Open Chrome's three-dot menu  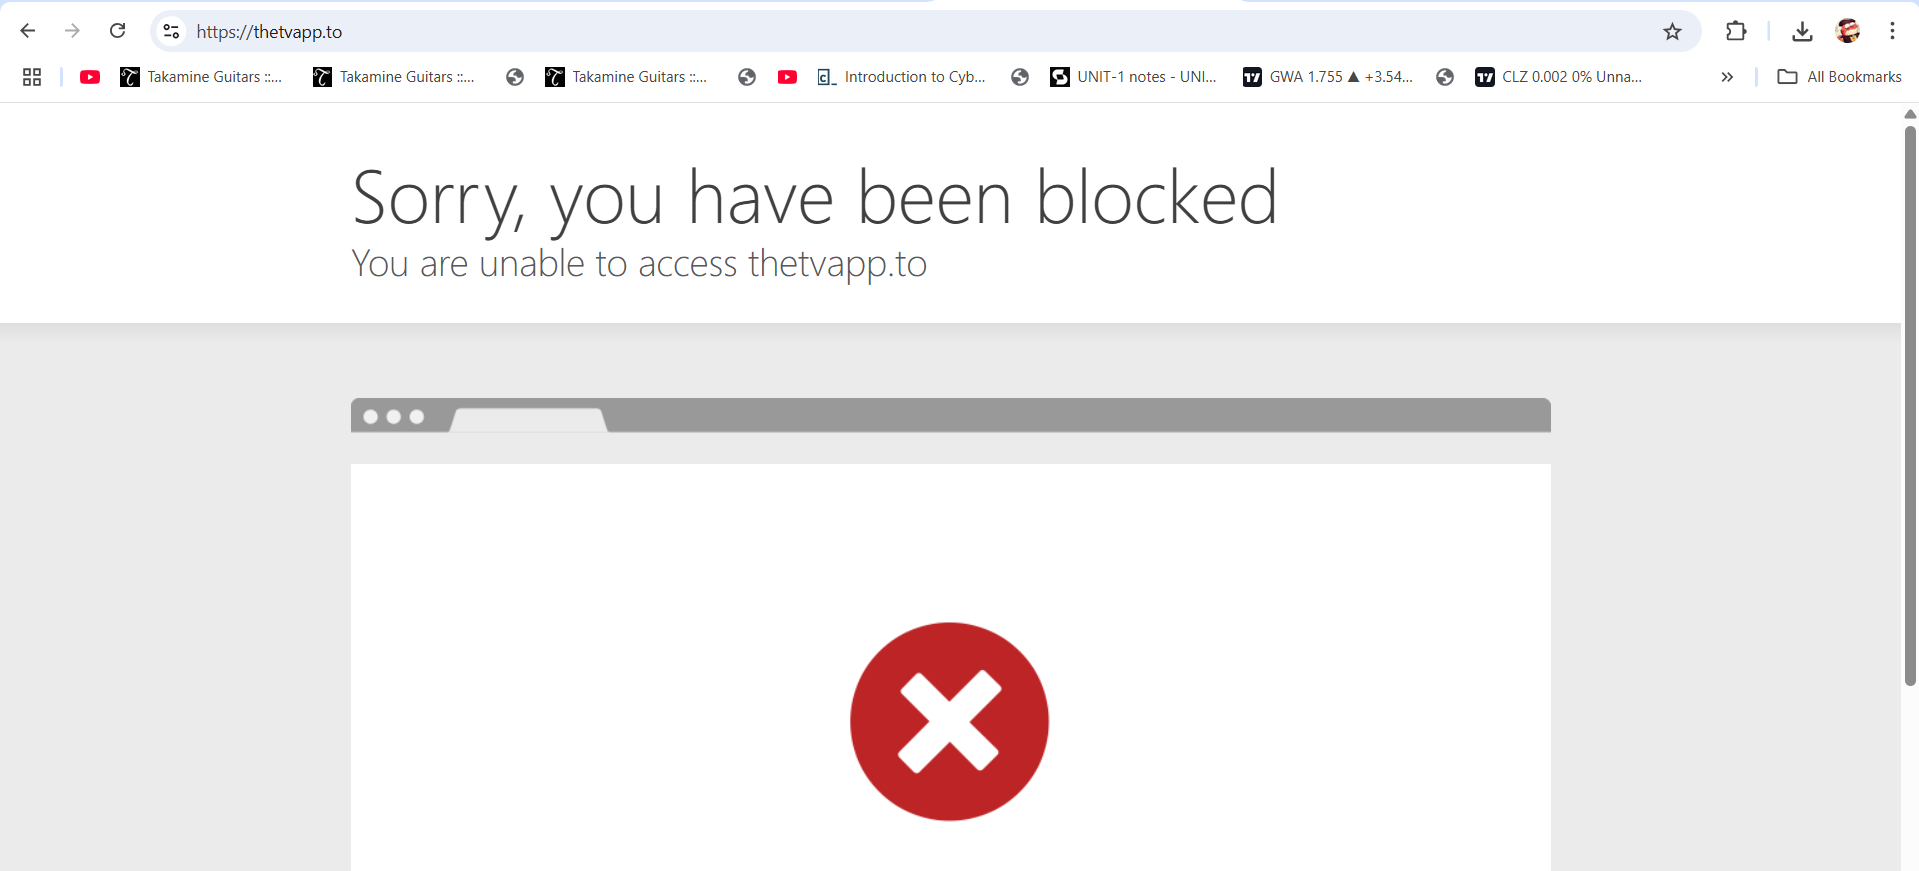[1892, 31]
